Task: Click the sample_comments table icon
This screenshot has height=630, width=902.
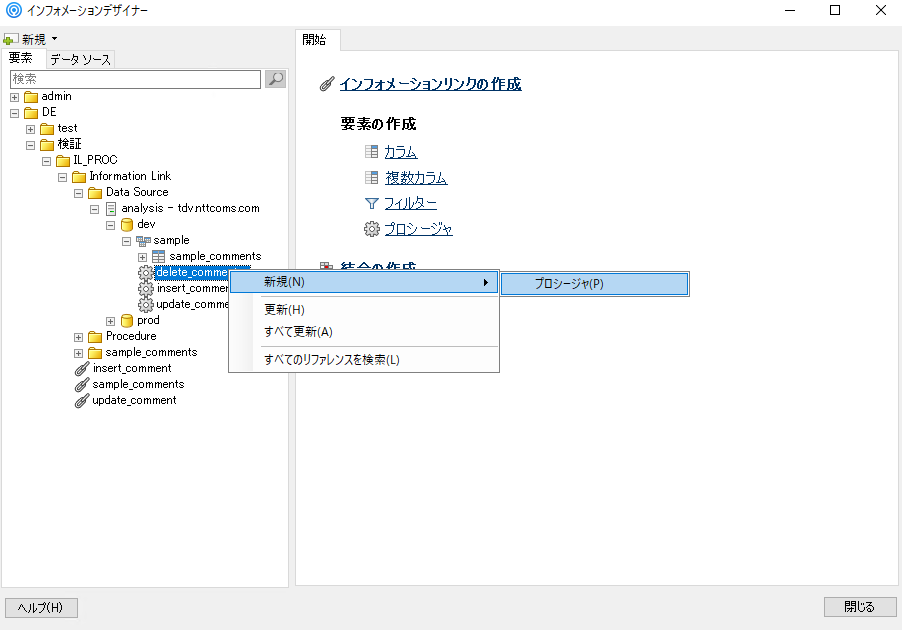Action: coord(159,257)
